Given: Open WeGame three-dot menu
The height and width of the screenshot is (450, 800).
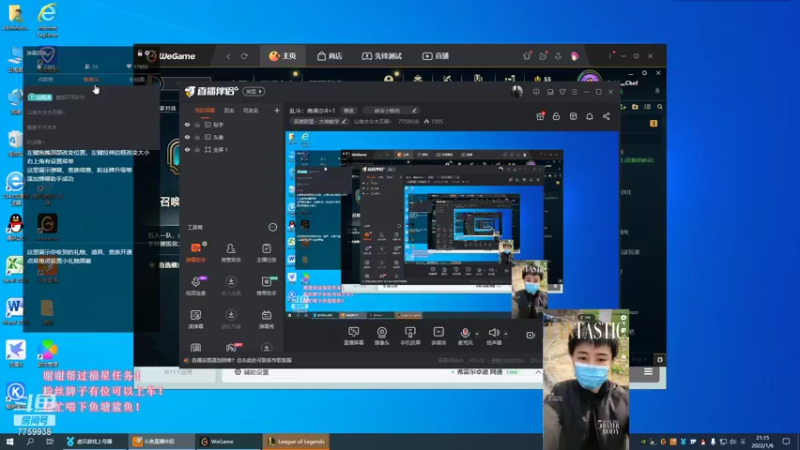Looking at the screenshot, I should 610,56.
